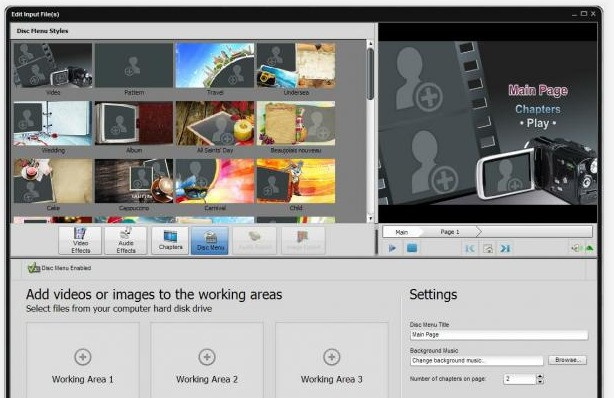Click the Disc Menu Title input field
Screen dimensions: 614x398
(499, 335)
